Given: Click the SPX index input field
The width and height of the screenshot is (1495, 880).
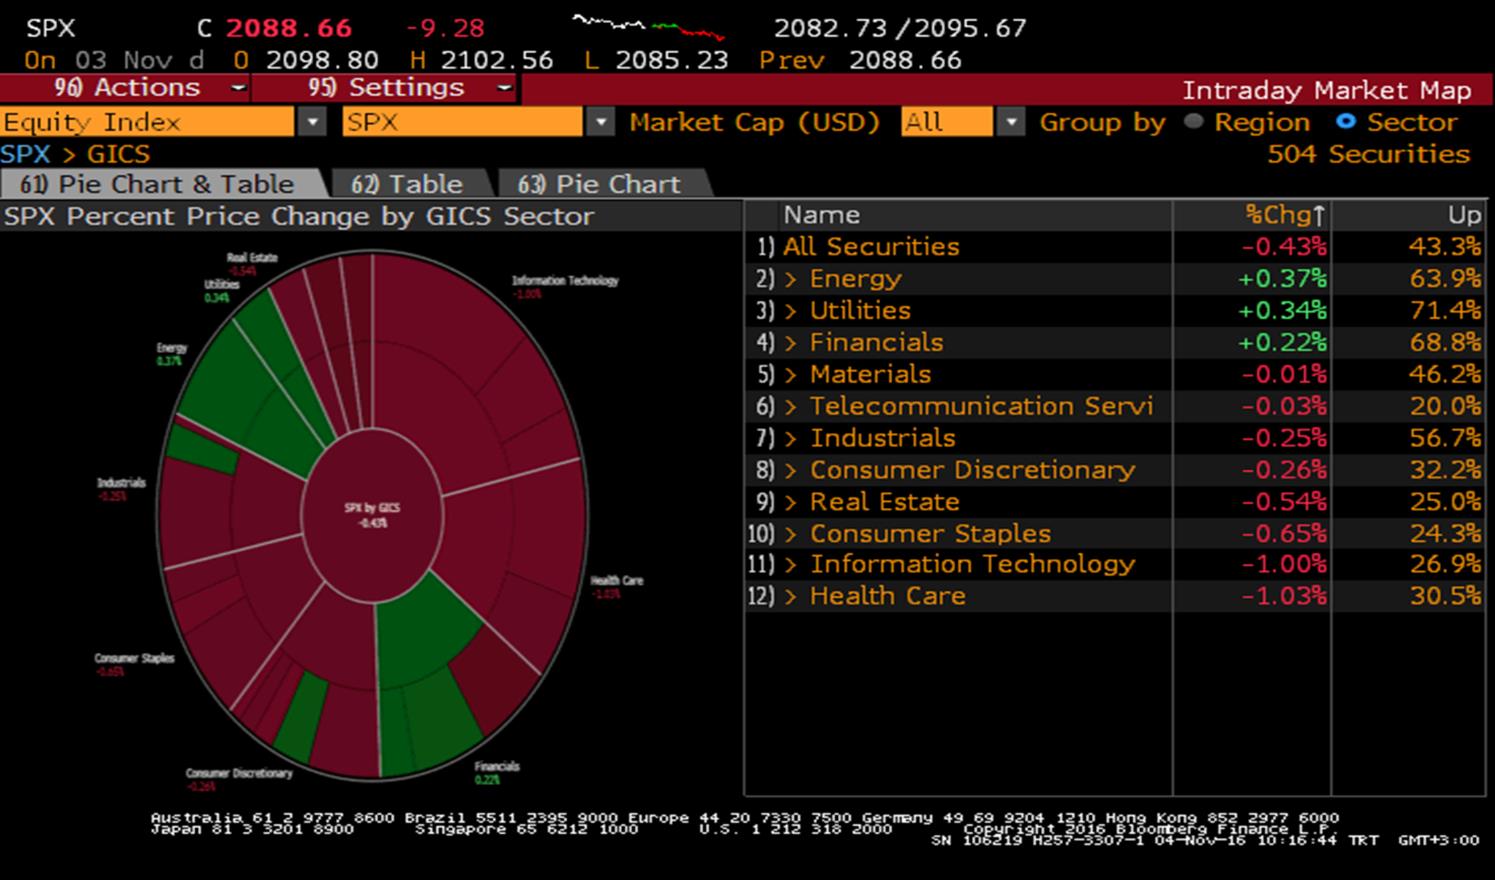Looking at the screenshot, I should [x=462, y=122].
